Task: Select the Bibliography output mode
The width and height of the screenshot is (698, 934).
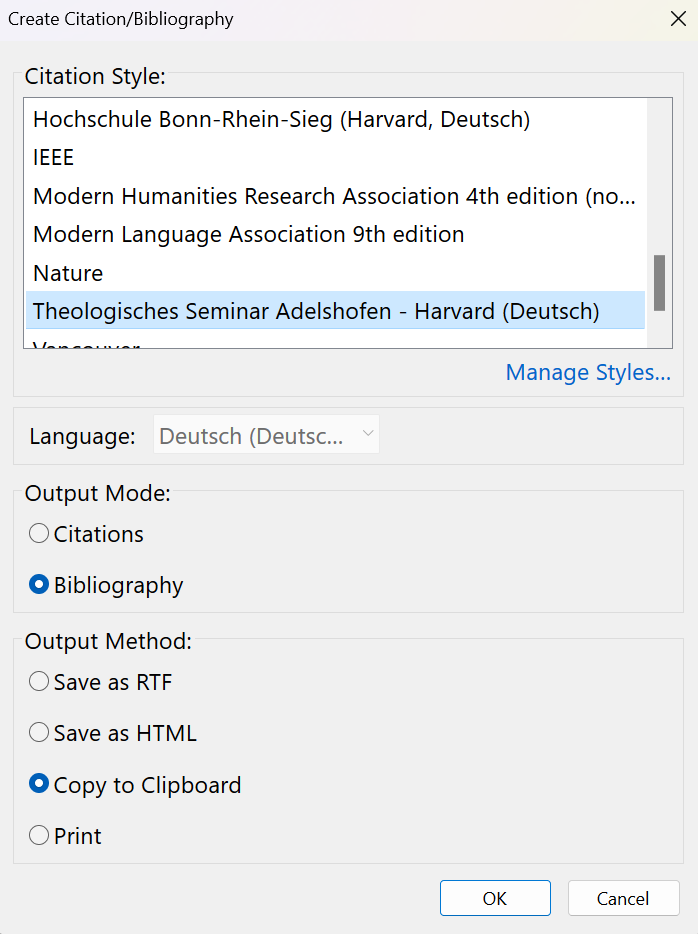Action: [x=106, y=585]
